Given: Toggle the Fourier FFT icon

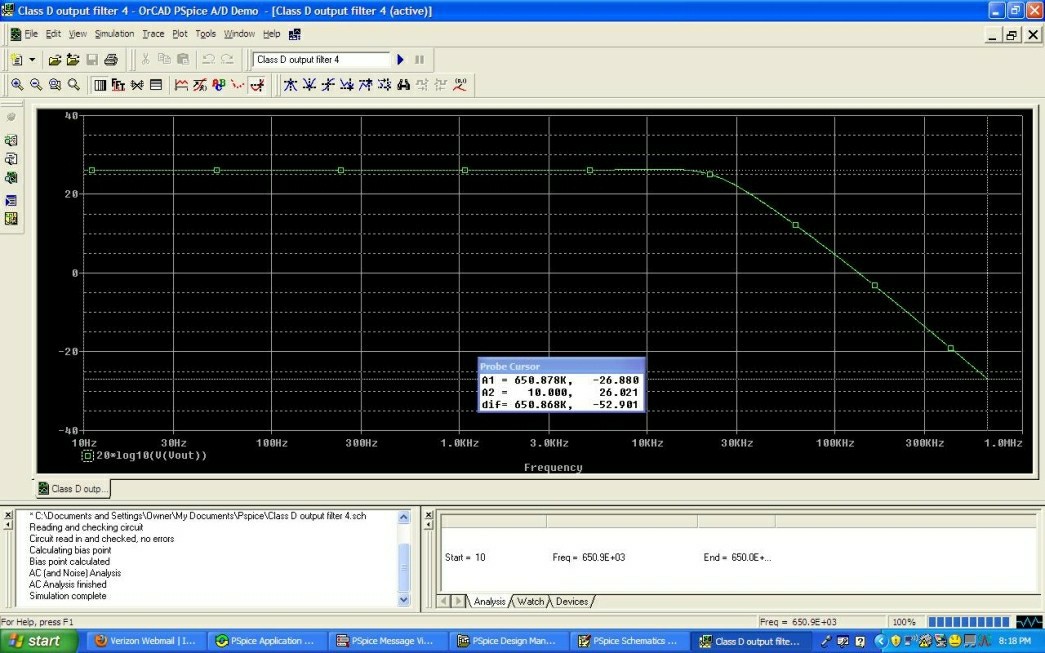Looking at the screenshot, I should coord(118,85).
